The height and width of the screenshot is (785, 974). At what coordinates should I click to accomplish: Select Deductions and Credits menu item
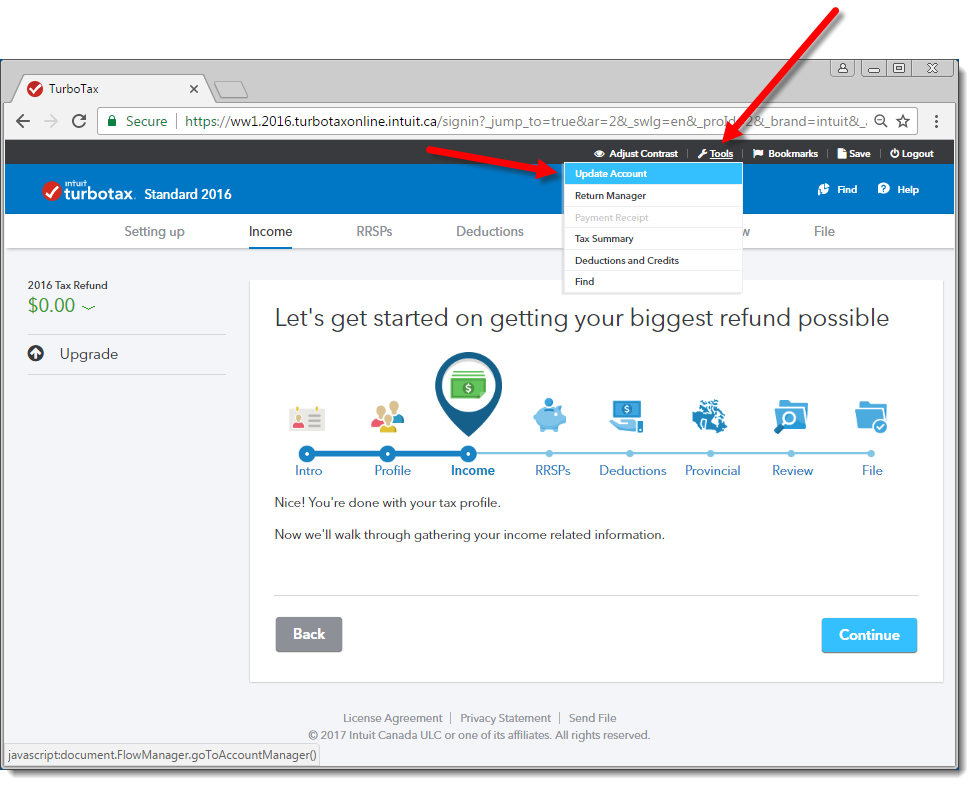[x=653, y=260]
